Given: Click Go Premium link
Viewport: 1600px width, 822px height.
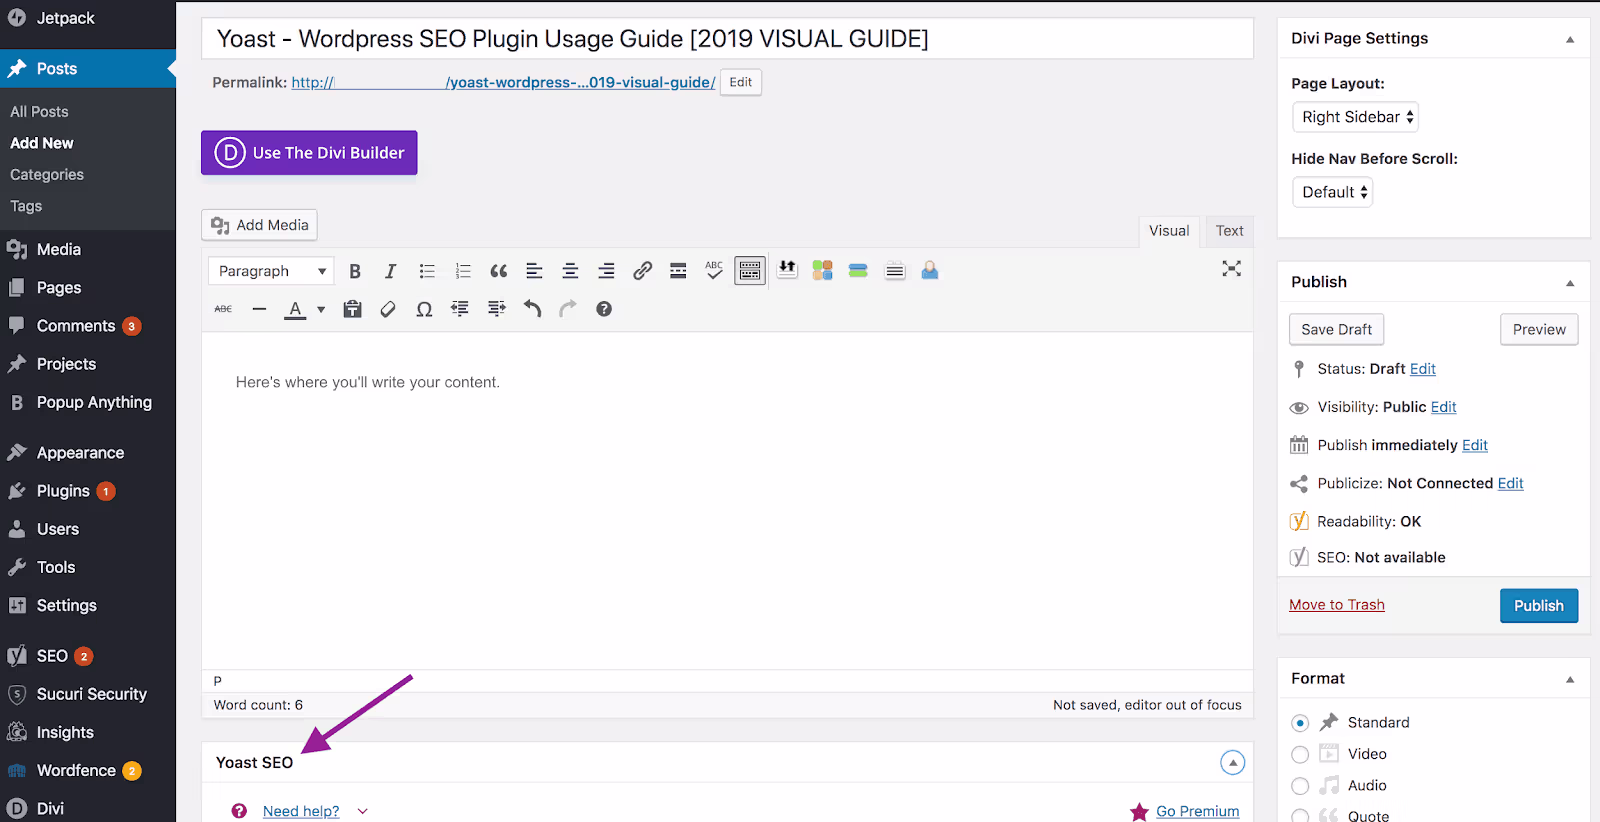Looking at the screenshot, I should pyautogui.click(x=1197, y=811).
